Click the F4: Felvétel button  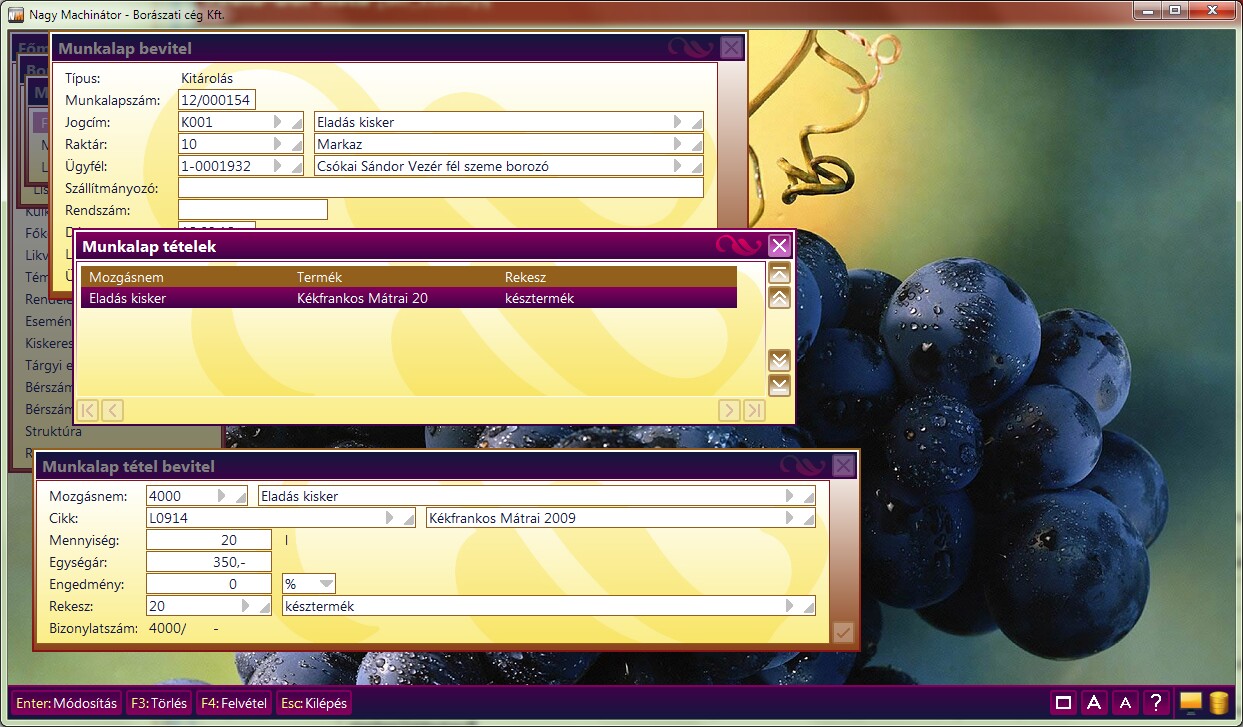(x=234, y=703)
